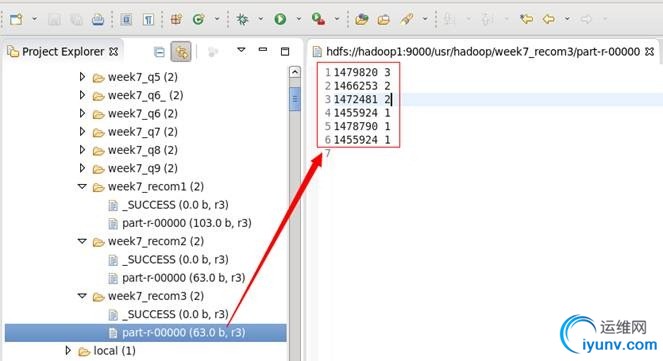Image resolution: width=663 pixels, height=361 pixels.
Task: Click the Project Explorer vertical scrollbar thumb
Action: point(295,99)
